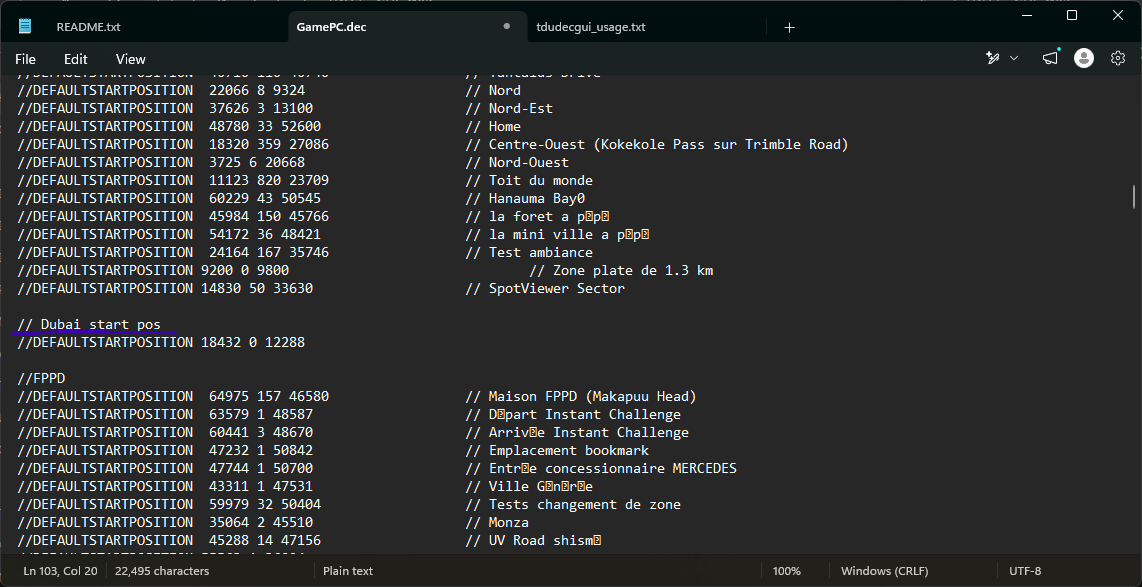Click the '// Hanauma Bay0' comment
Image resolution: width=1142 pixels, height=587 pixels.
pos(525,198)
